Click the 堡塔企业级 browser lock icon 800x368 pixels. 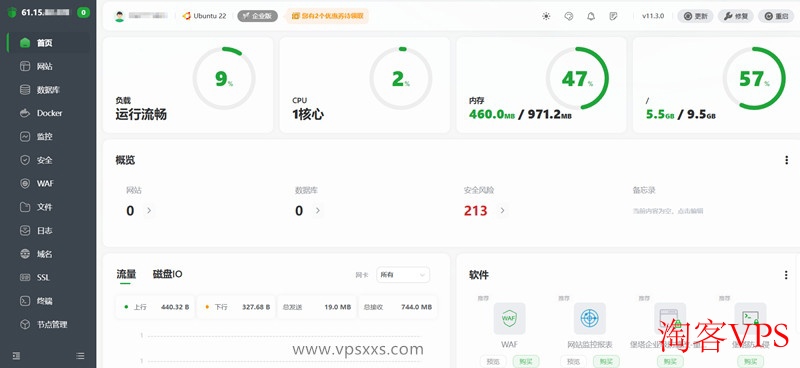click(x=670, y=318)
